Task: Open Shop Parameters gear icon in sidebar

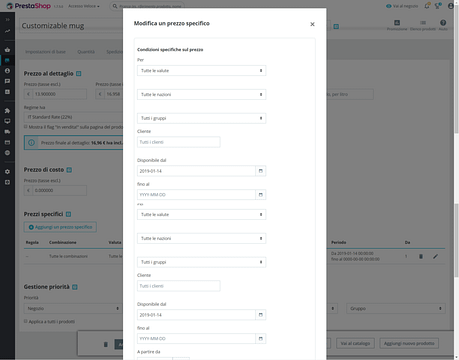Action: click(x=7, y=172)
